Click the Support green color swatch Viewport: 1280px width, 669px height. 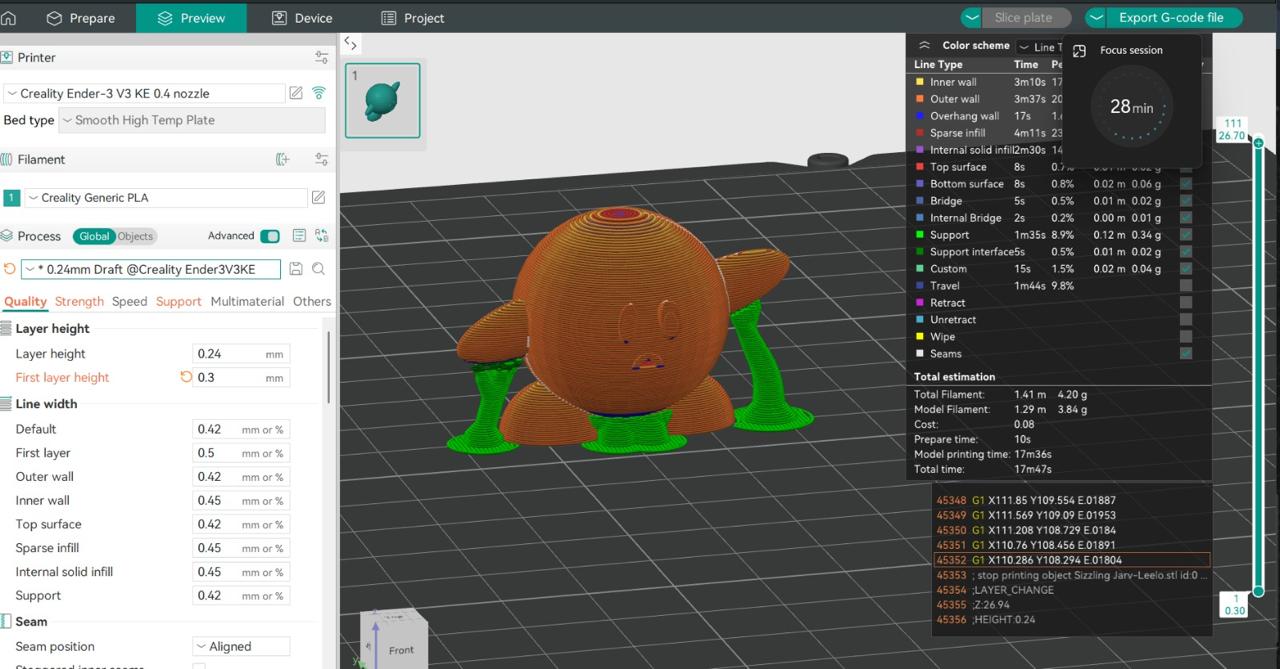[x=920, y=235]
